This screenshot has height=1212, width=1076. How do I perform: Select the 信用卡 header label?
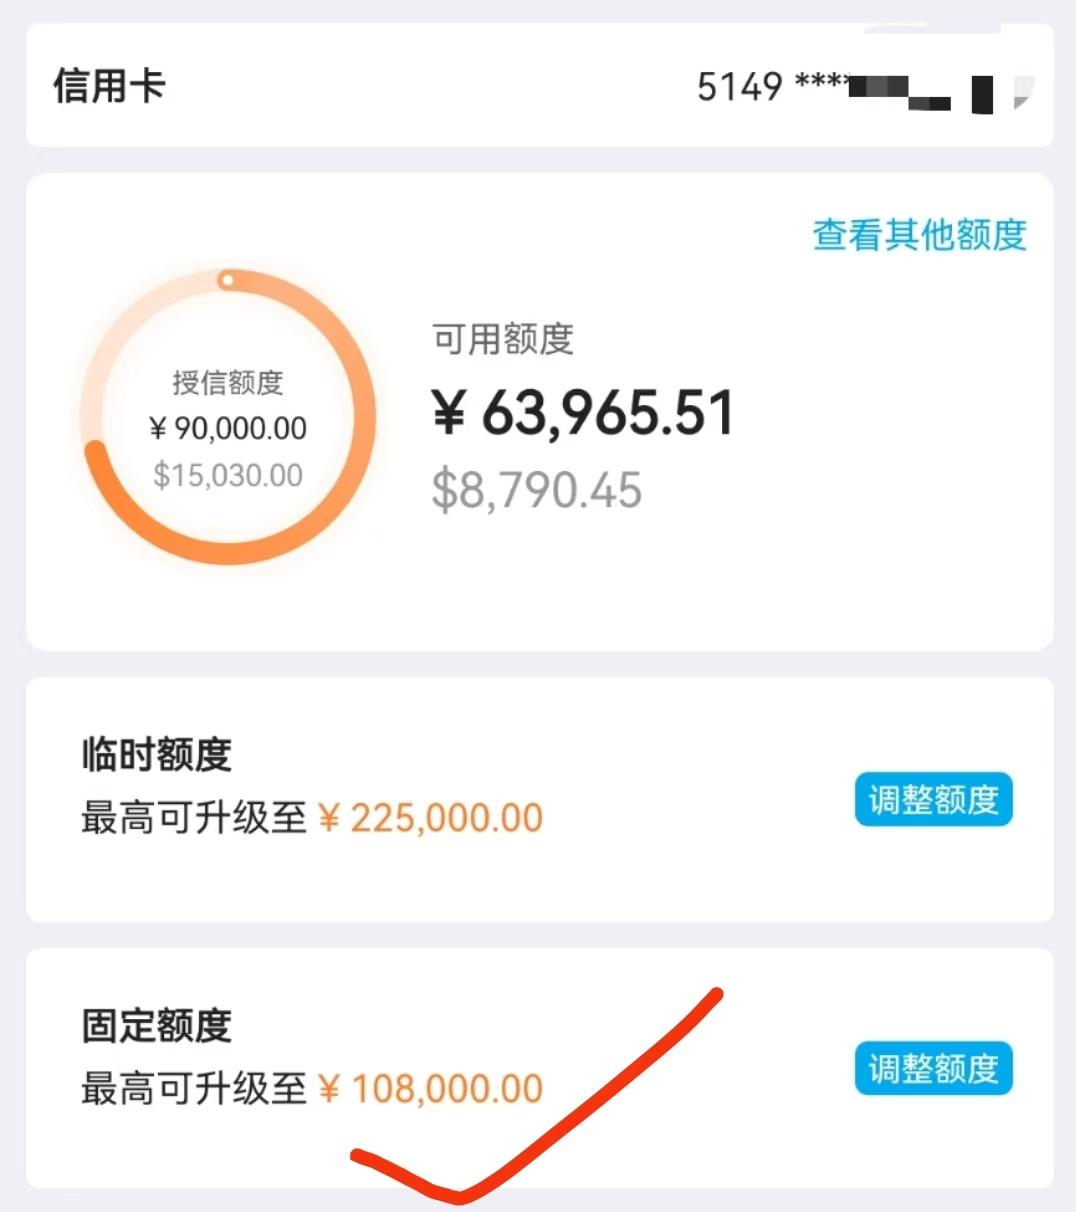[109, 85]
